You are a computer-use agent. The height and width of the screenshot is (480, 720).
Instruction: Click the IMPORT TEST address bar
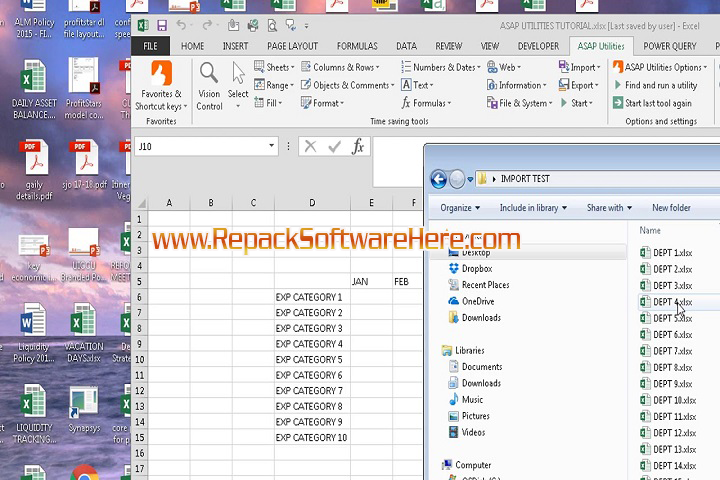pyautogui.click(x=597, y=179)
